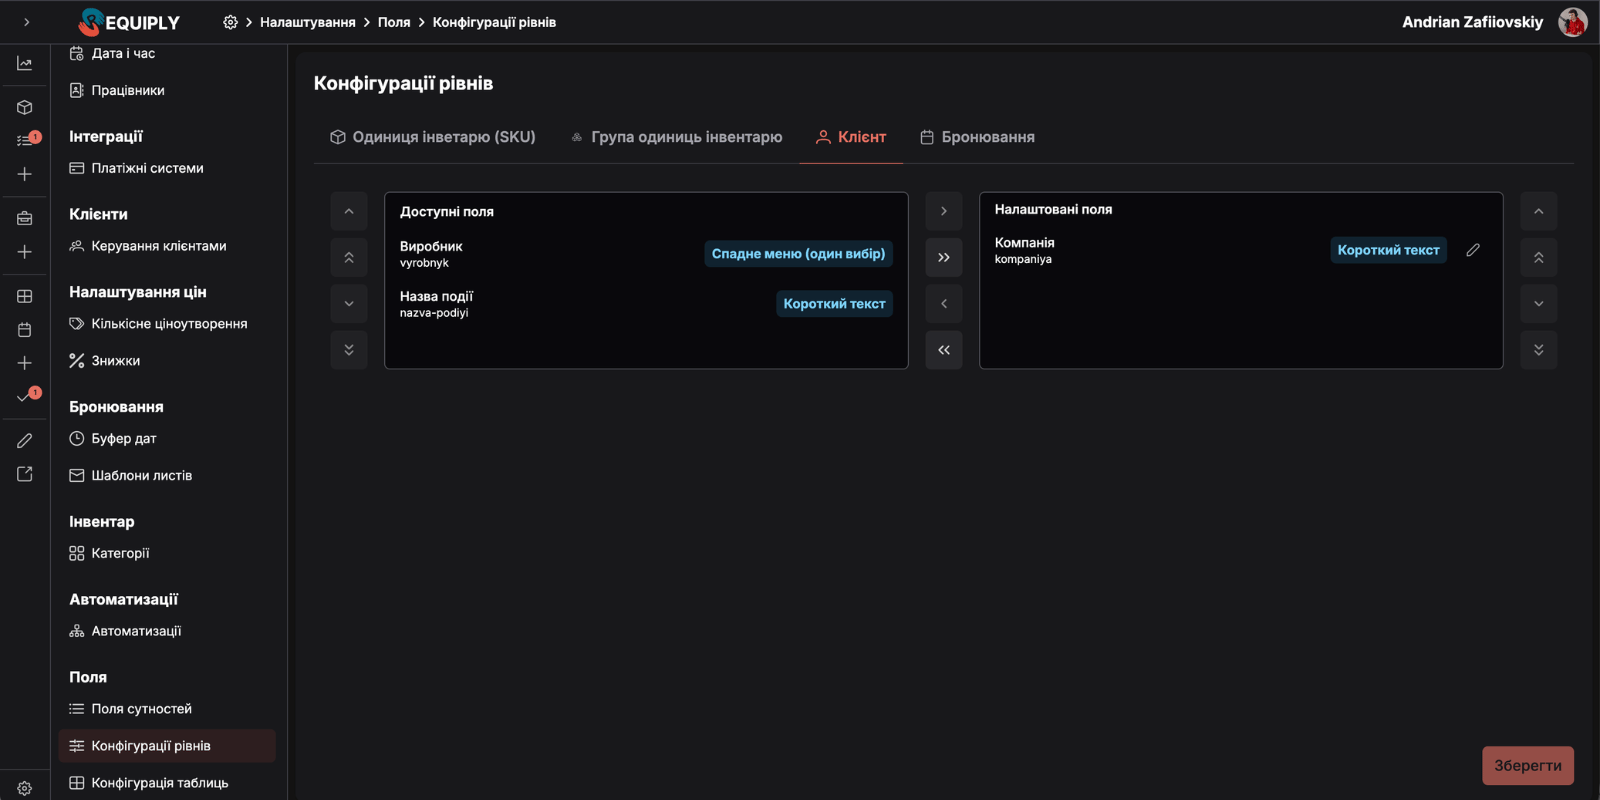The width and height of the screenshot is (1600, 800).
Task: Click the settings gear at rail bottom
Action: [x=25, y=788]
